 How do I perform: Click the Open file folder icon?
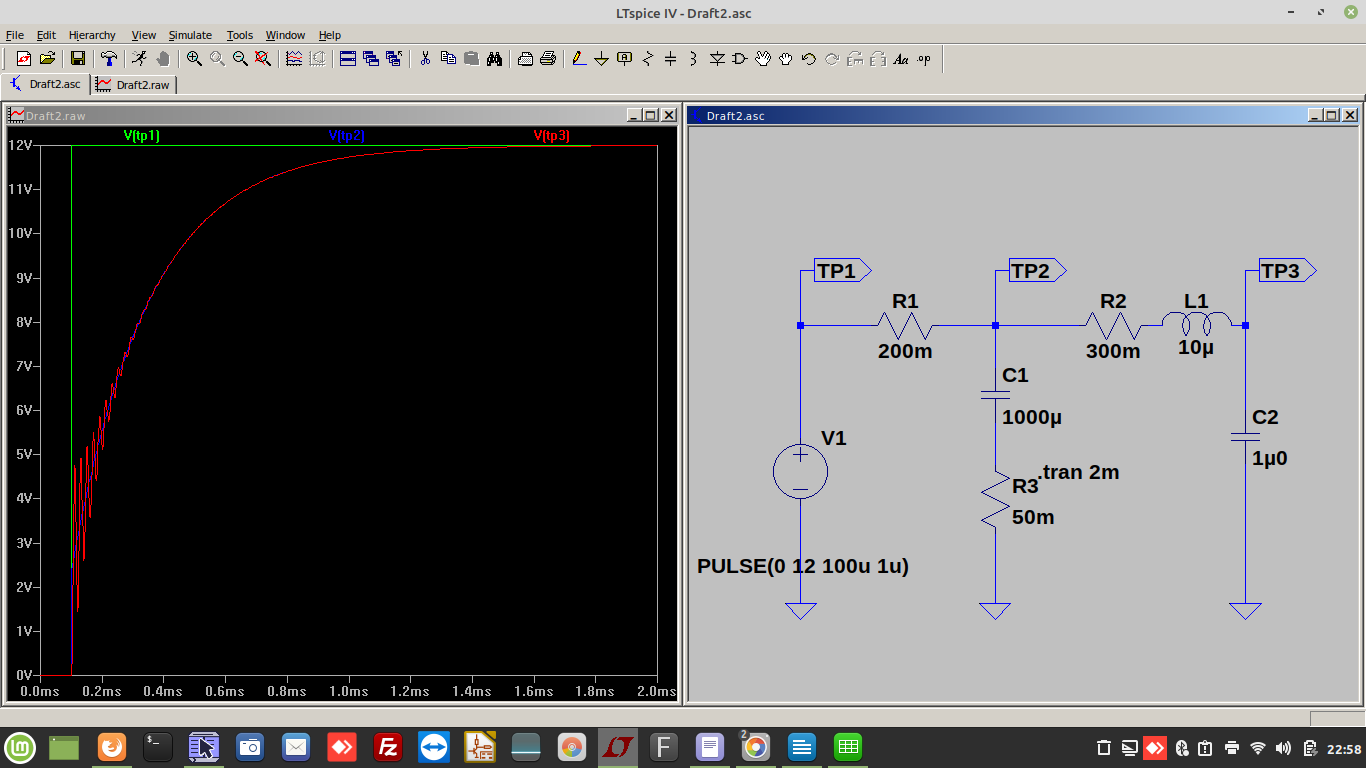pyautogui.click(x=47, y=59)
